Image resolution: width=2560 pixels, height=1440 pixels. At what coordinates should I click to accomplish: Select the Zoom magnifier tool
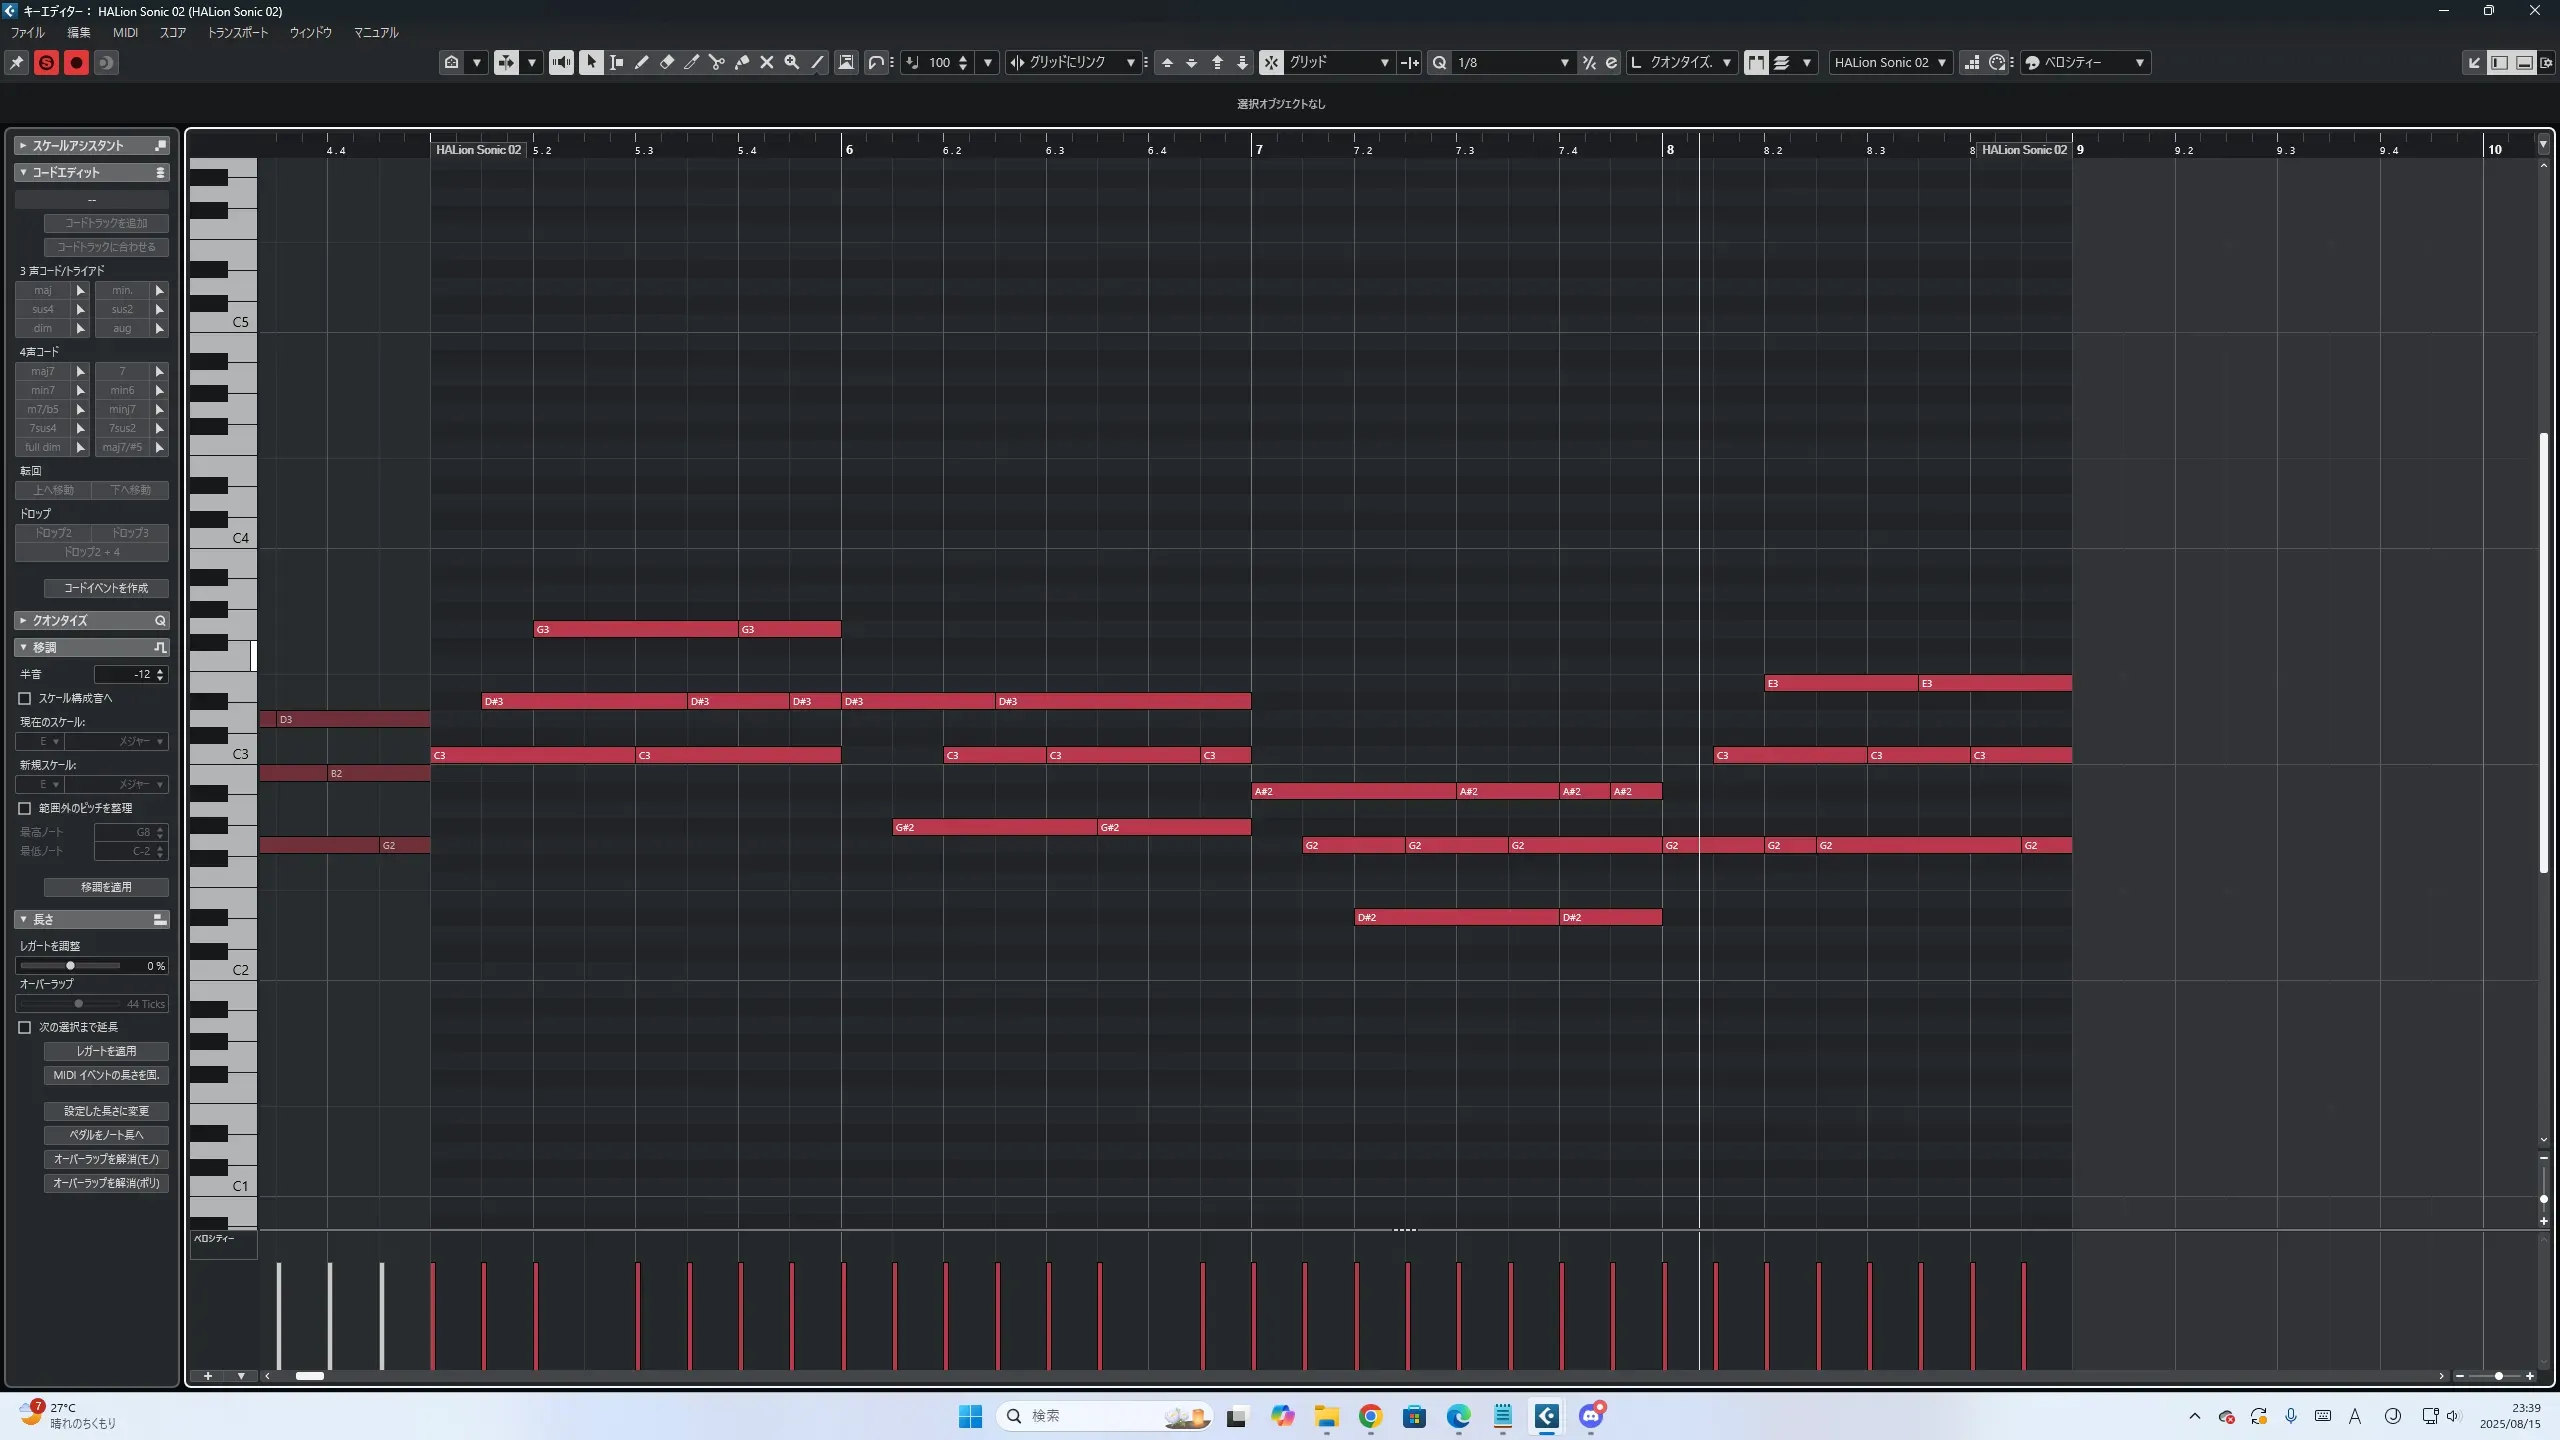[x=792, y=62]
